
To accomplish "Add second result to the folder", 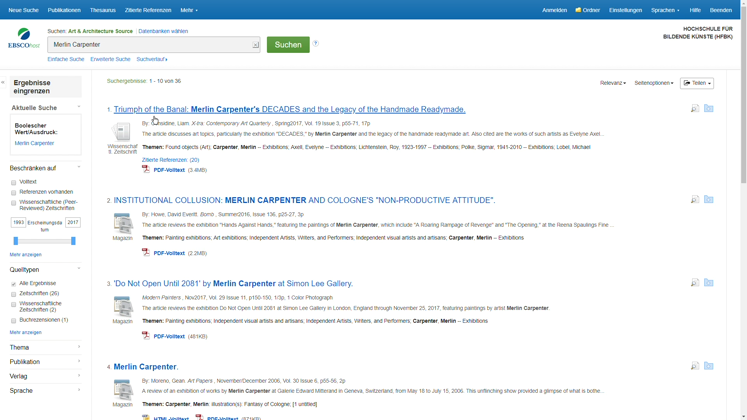I will pos(708,199).
